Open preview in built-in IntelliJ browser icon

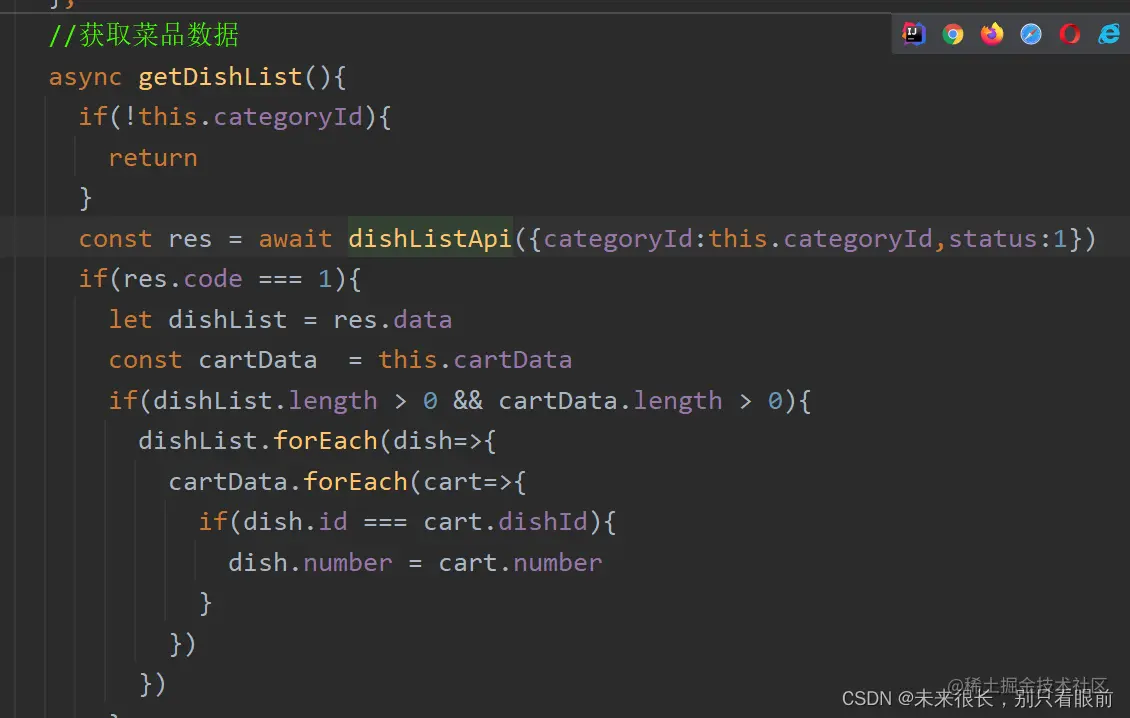(x=914, y=34)
